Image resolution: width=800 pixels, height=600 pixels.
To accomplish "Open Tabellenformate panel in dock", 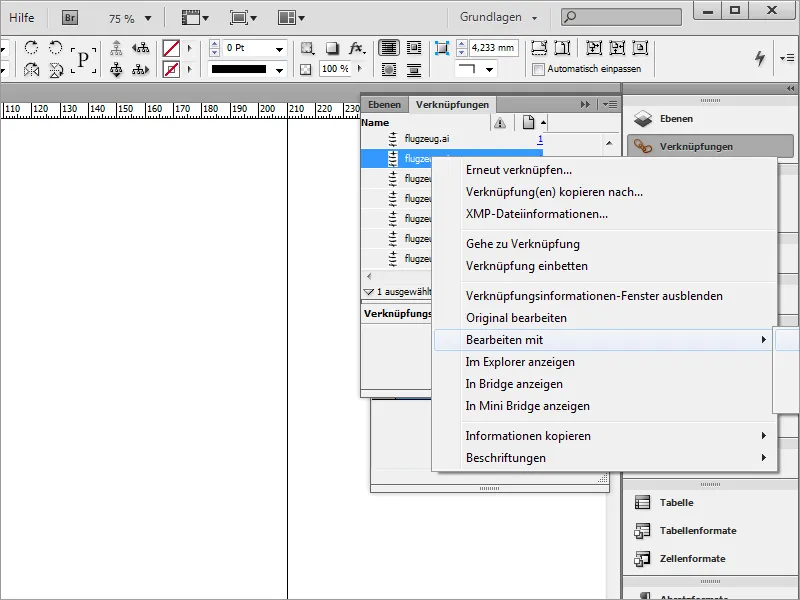I will point(710,531).
